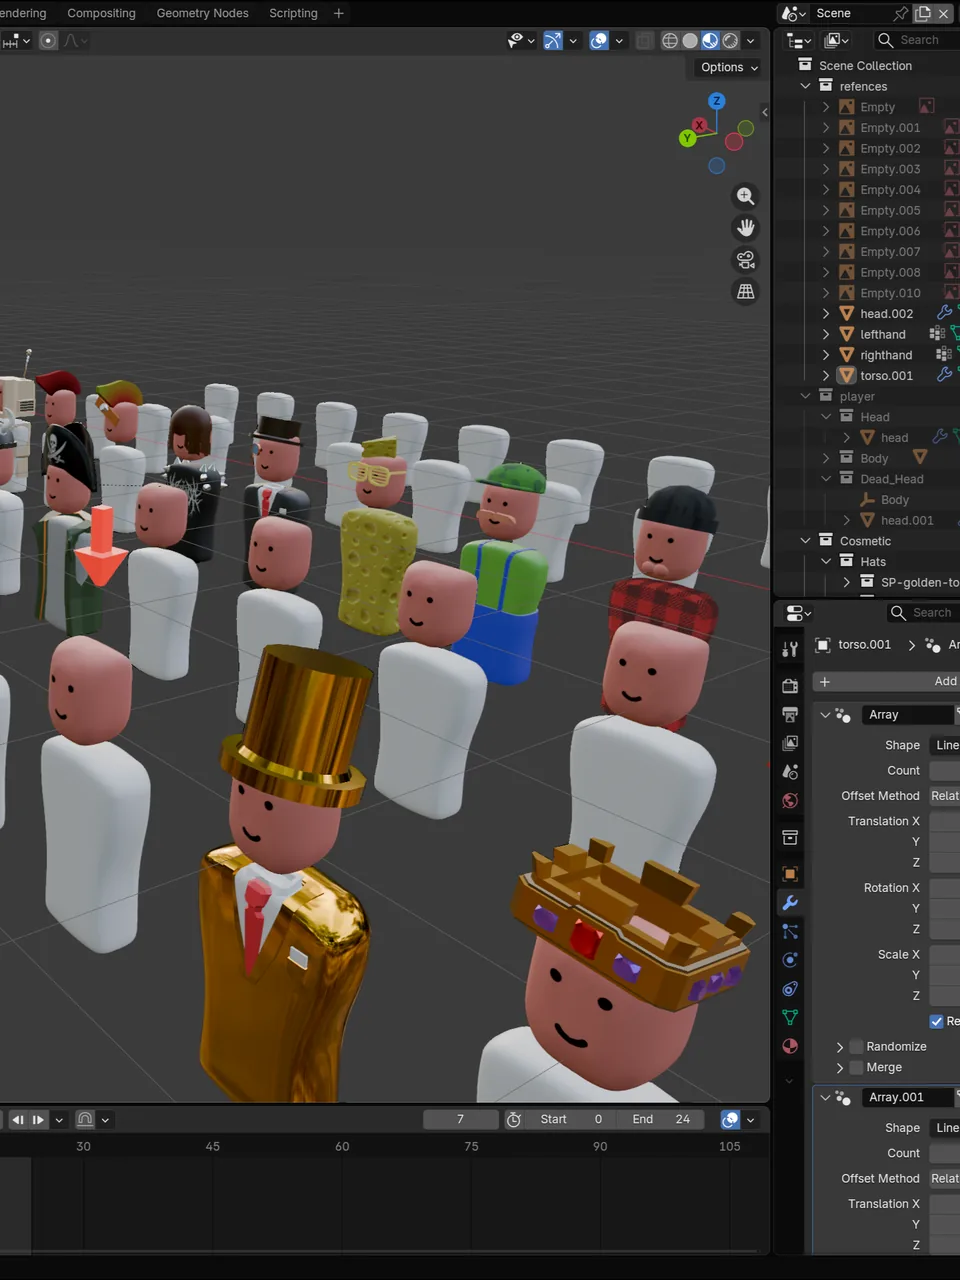Collapse the Array.001 modifier panel
Screen dimensions: 960x1280
click(x=825, y=1097)
